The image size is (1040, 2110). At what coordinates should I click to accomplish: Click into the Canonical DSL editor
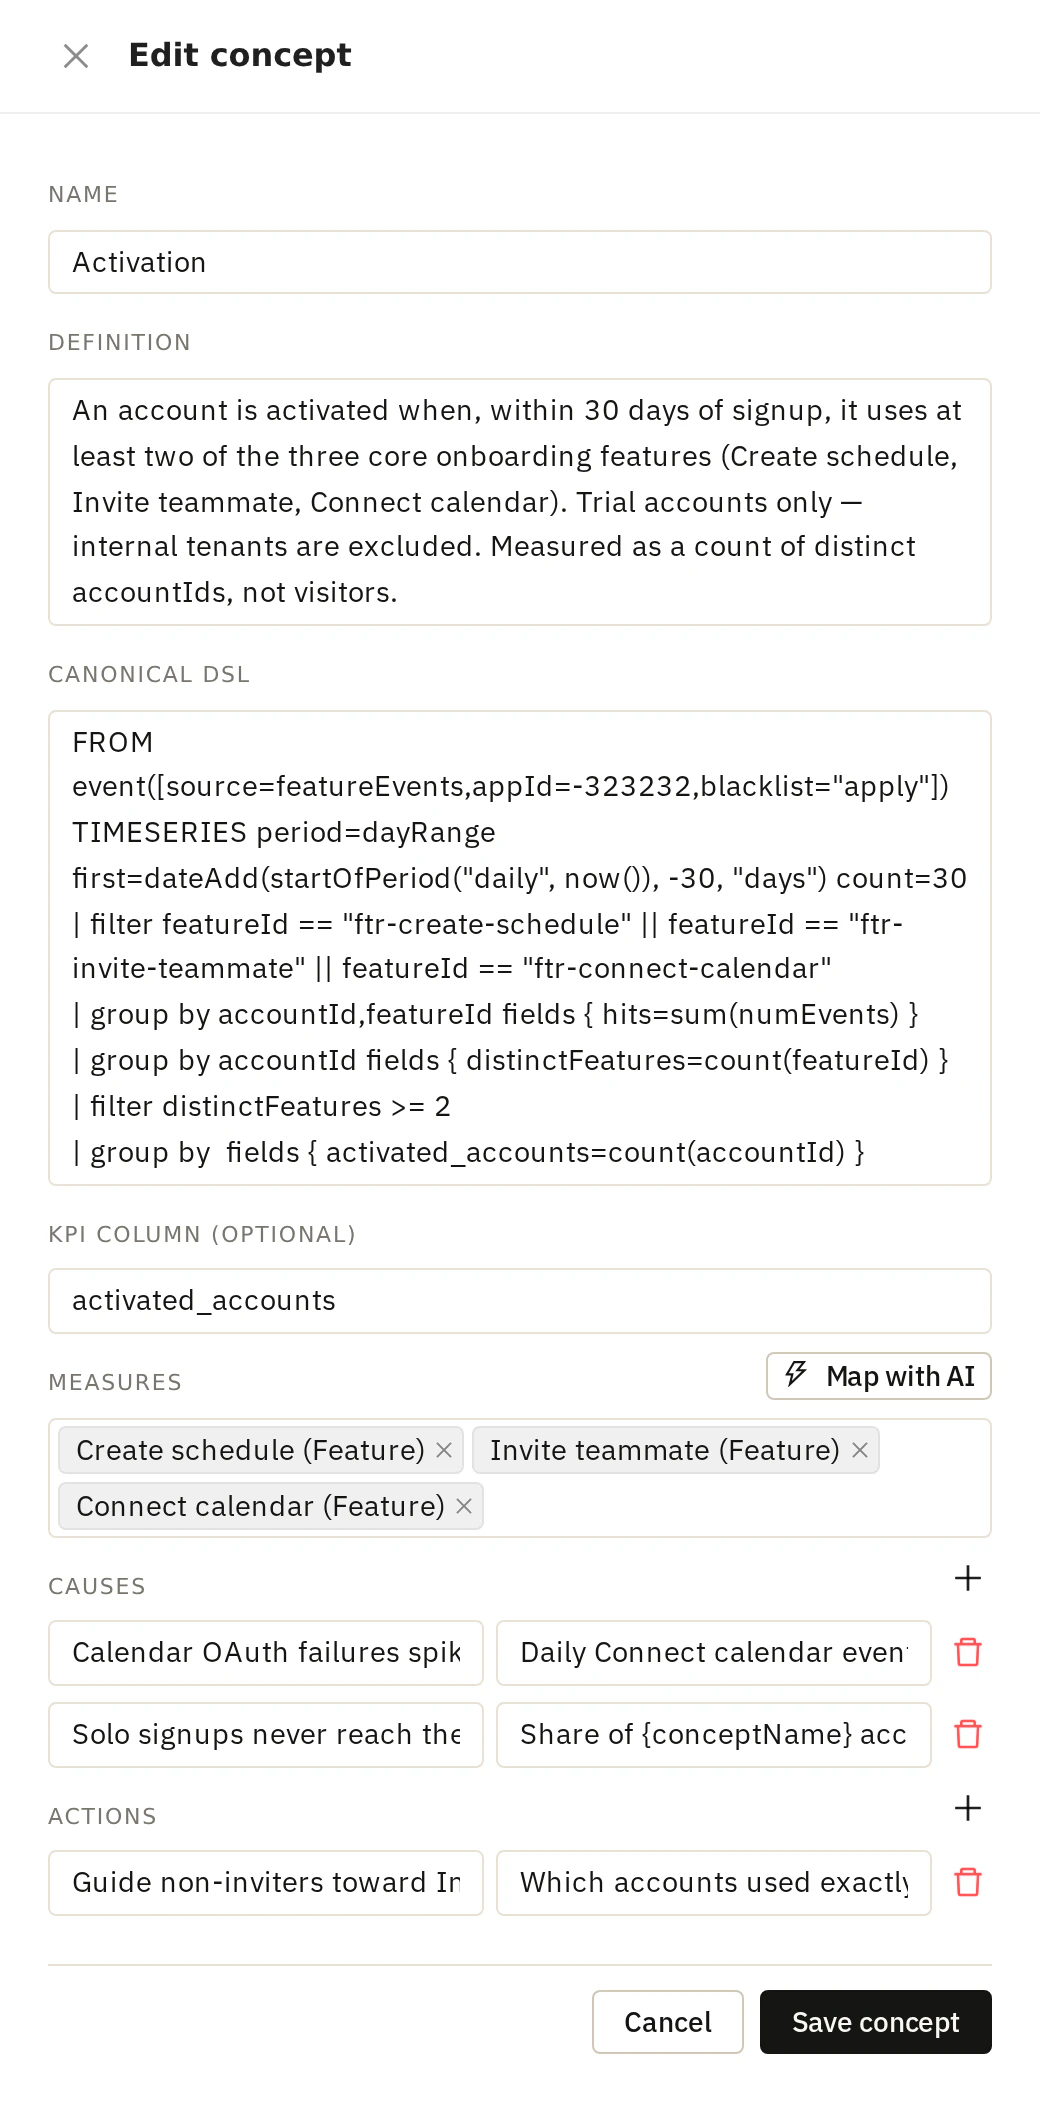click(520, 948)
